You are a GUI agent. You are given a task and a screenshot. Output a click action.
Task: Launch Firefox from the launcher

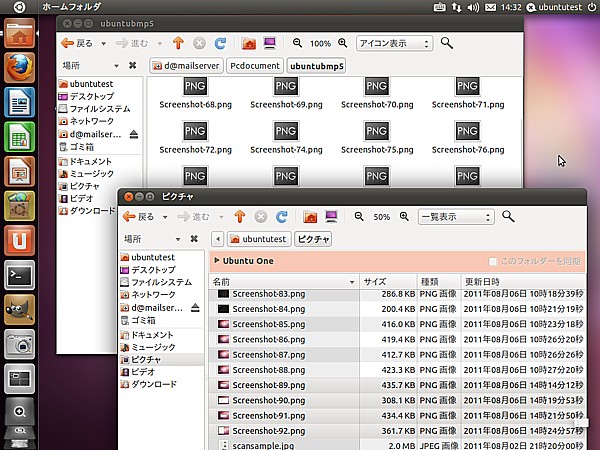(20, 68)
